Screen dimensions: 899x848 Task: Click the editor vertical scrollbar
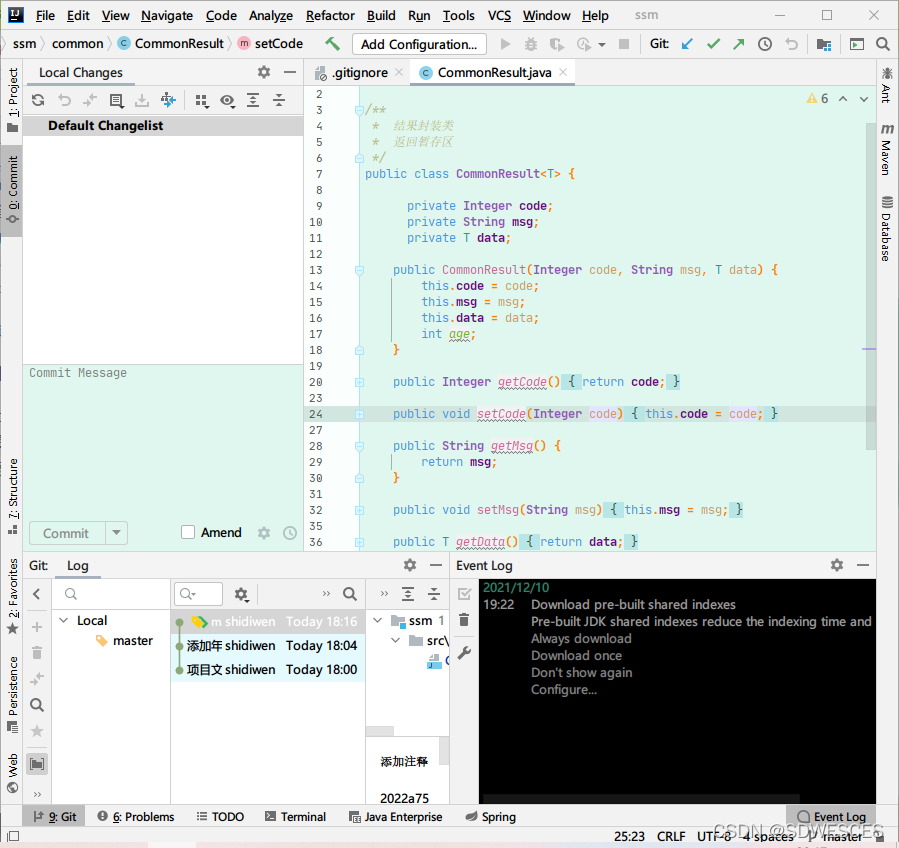pyautogui.click(x=870, y=286)
